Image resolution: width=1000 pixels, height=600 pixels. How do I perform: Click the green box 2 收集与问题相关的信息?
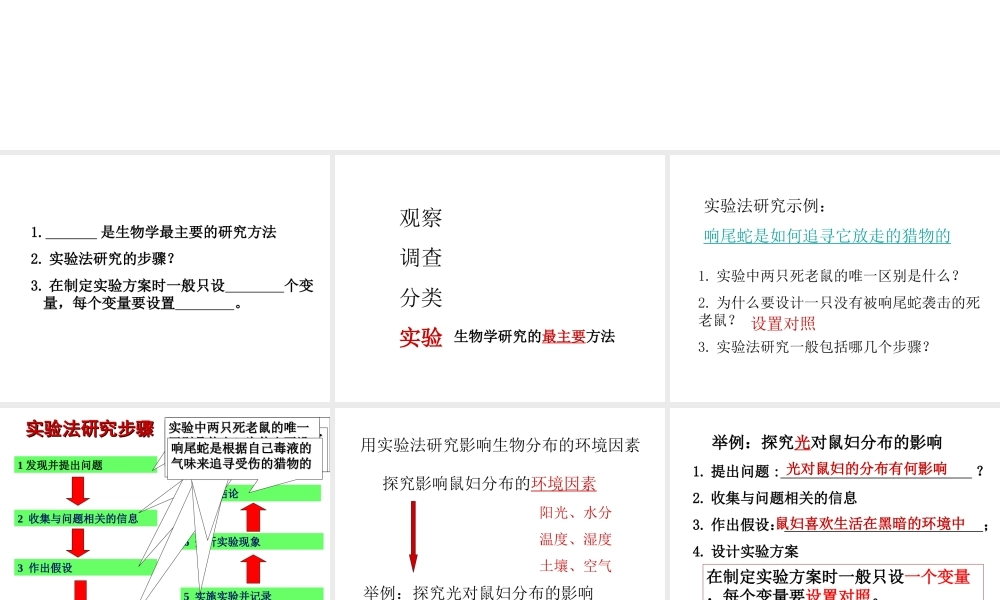pyautogui.click(x=85, y=518)
